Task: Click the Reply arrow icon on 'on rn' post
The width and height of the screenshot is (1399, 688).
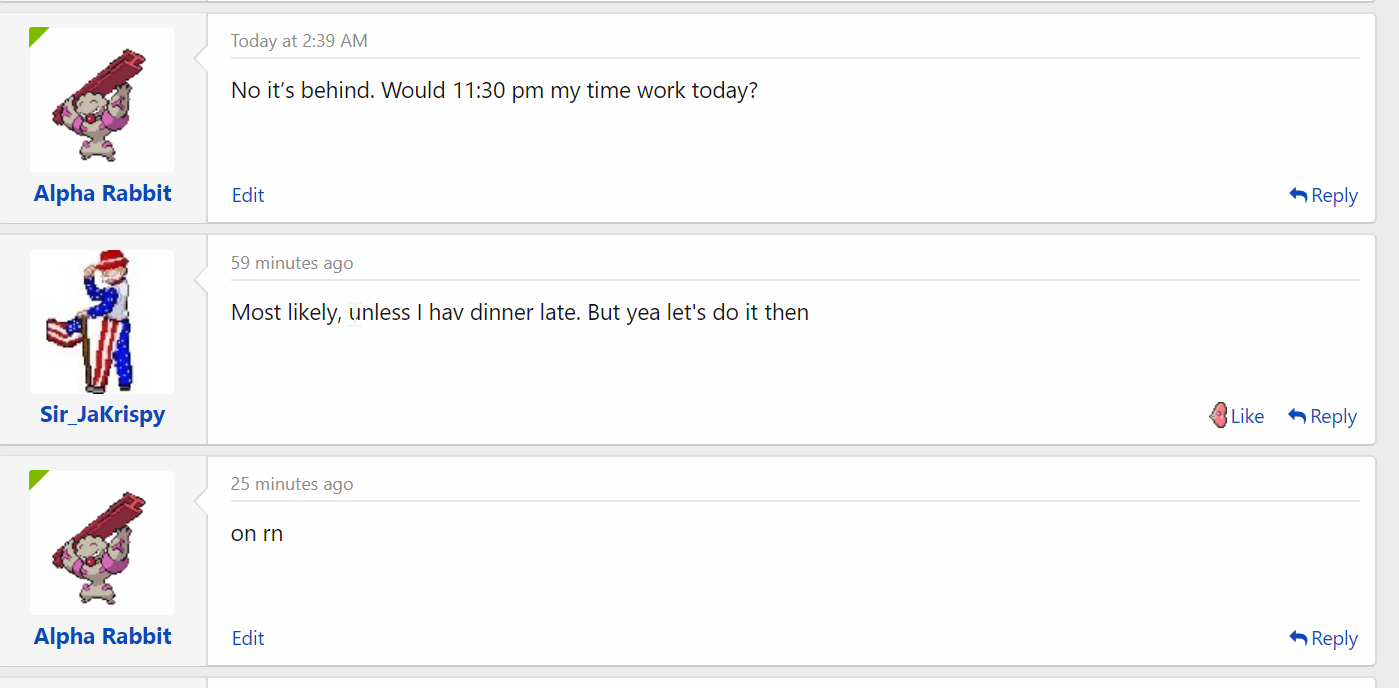Action: tap(1298, 638)
